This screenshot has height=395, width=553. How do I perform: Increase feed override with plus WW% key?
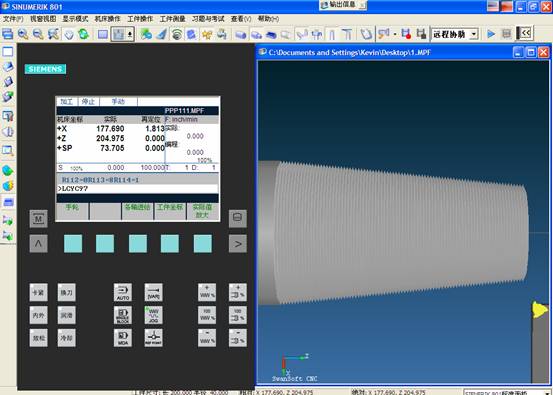[x=207, y=292]
